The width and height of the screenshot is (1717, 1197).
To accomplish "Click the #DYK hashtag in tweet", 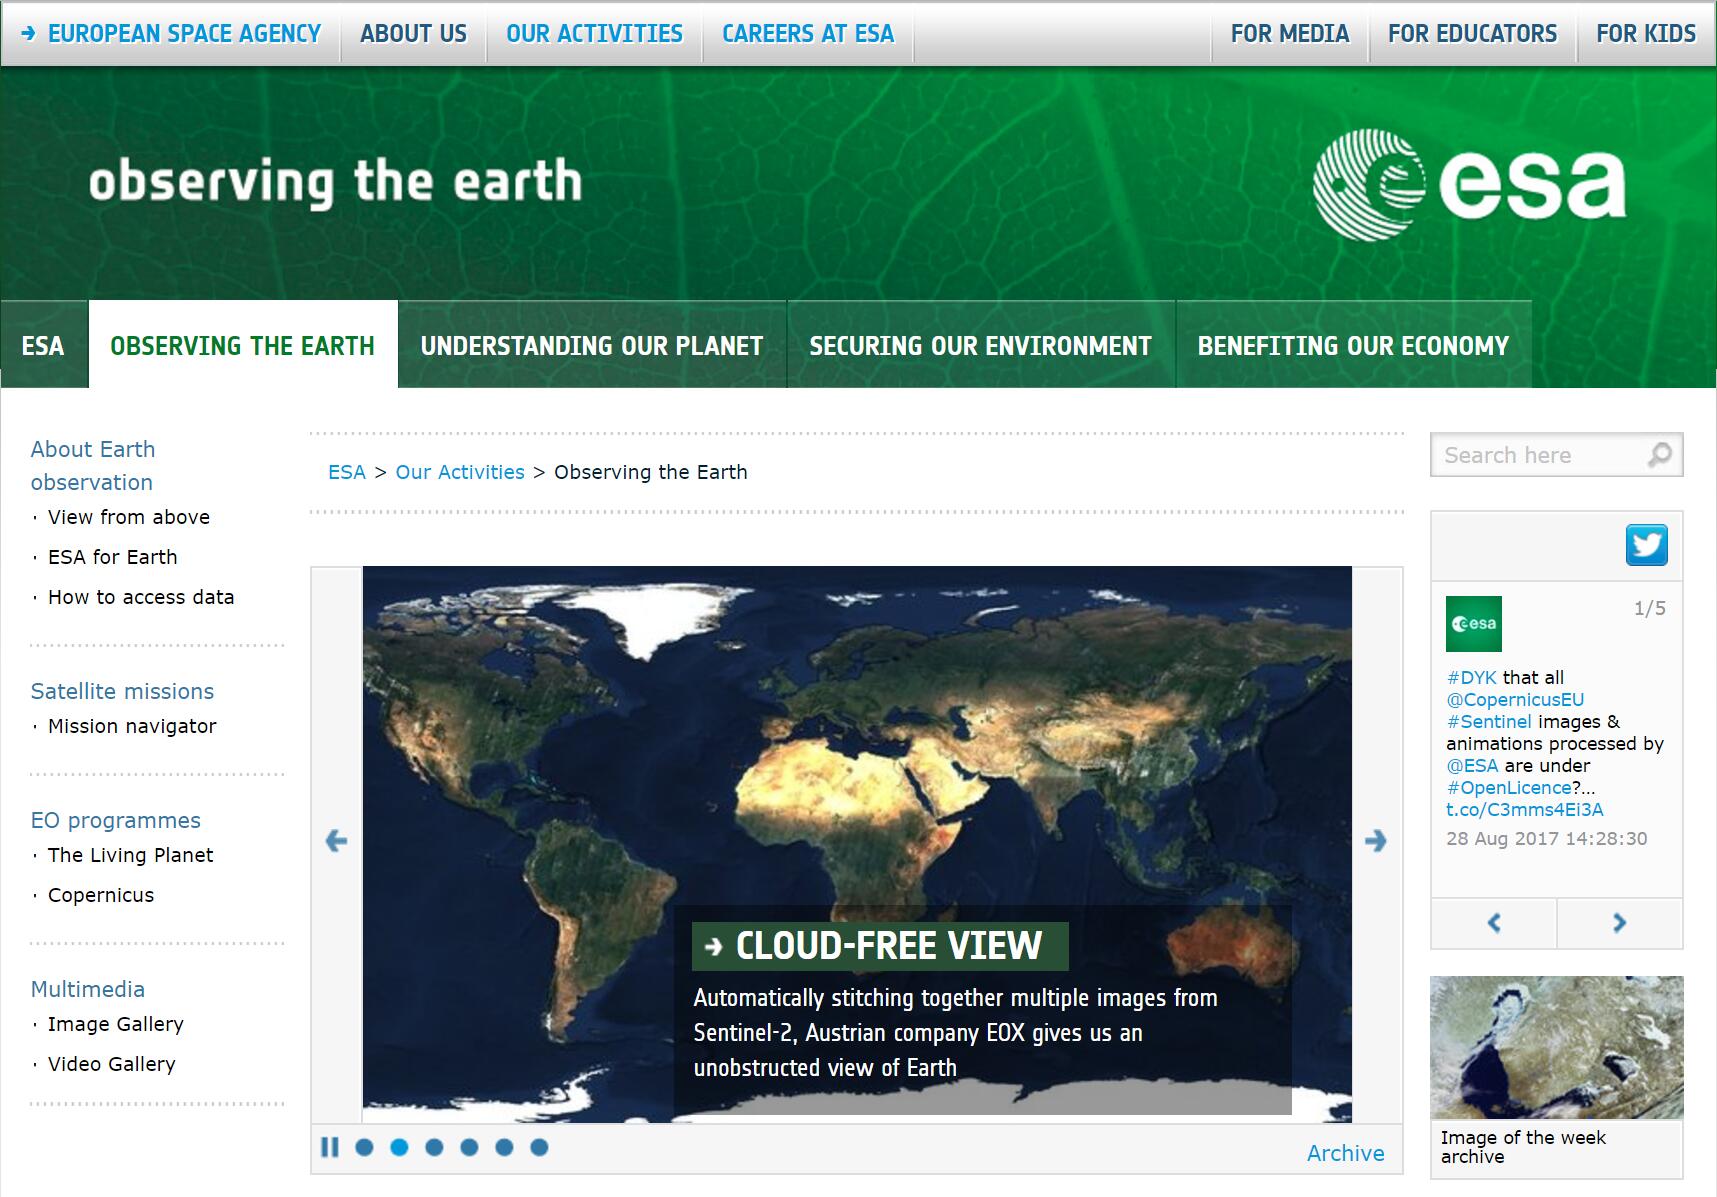I will 1471,677.
